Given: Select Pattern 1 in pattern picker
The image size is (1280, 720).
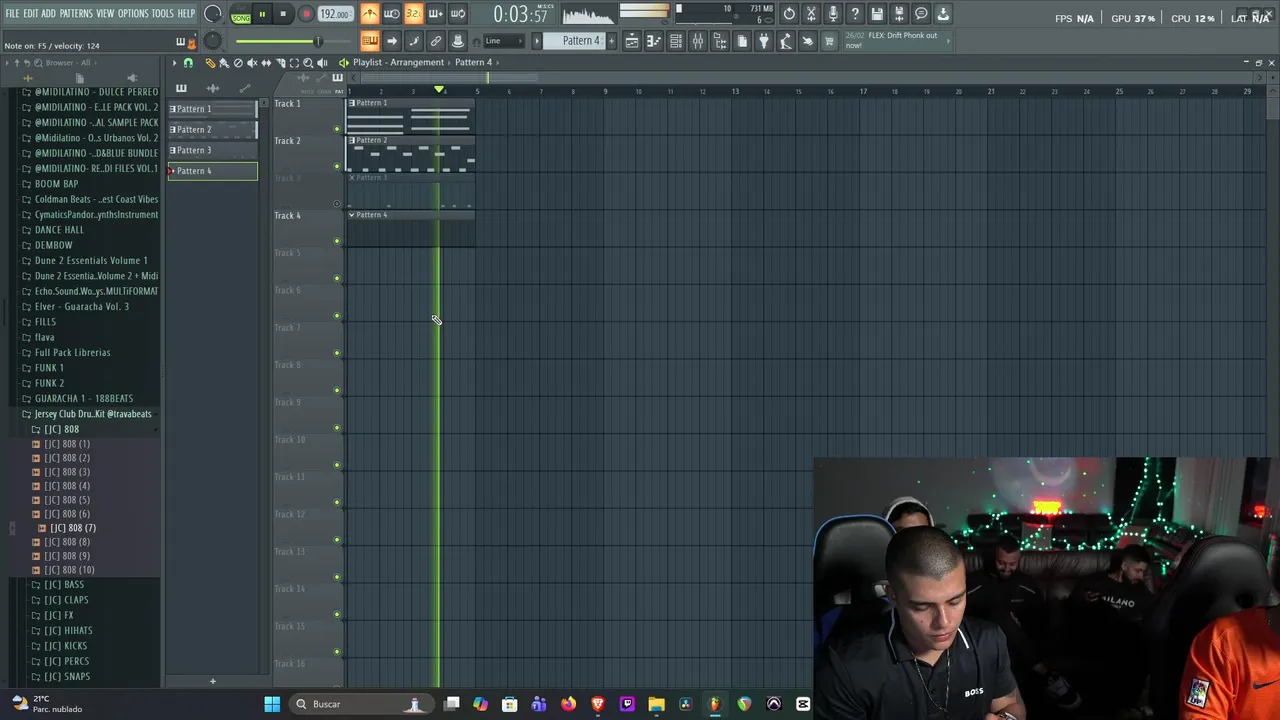Looking at the screenshot, I should tap(212, 109).
